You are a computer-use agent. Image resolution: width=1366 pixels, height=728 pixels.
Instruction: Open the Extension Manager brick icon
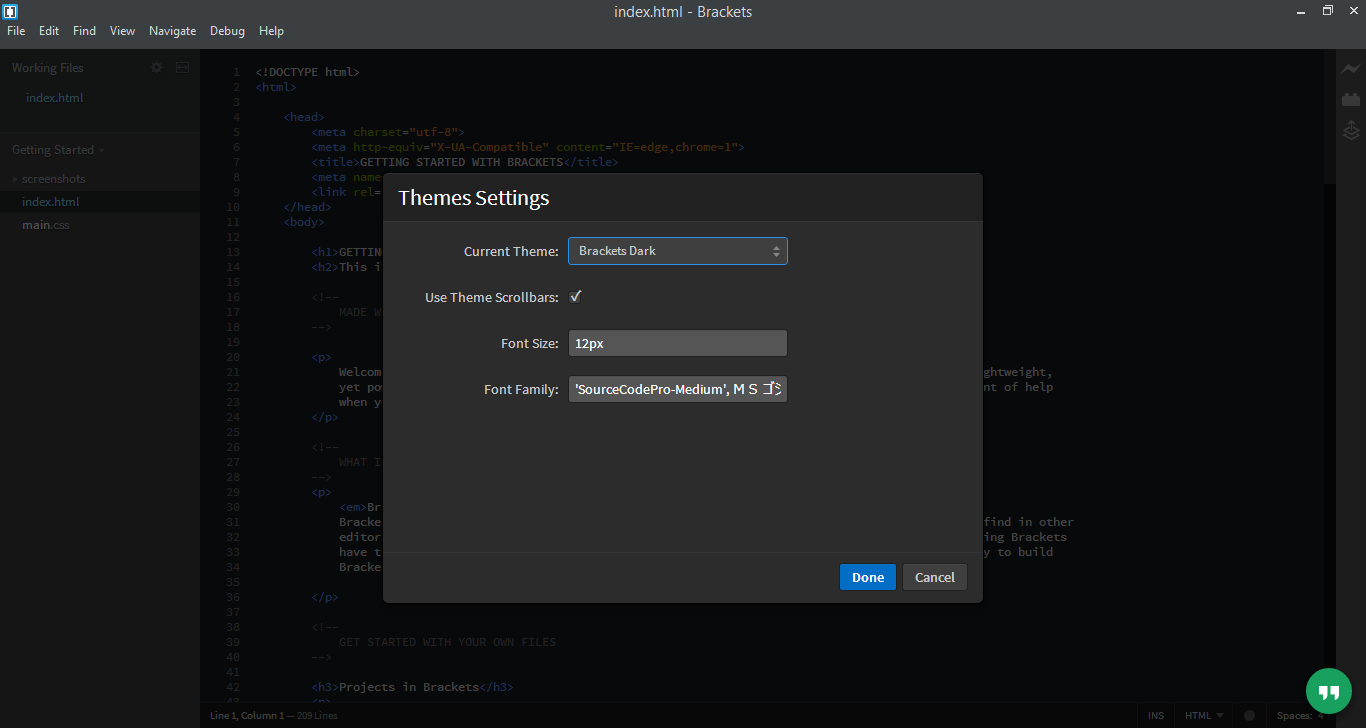coord(1351,99)
